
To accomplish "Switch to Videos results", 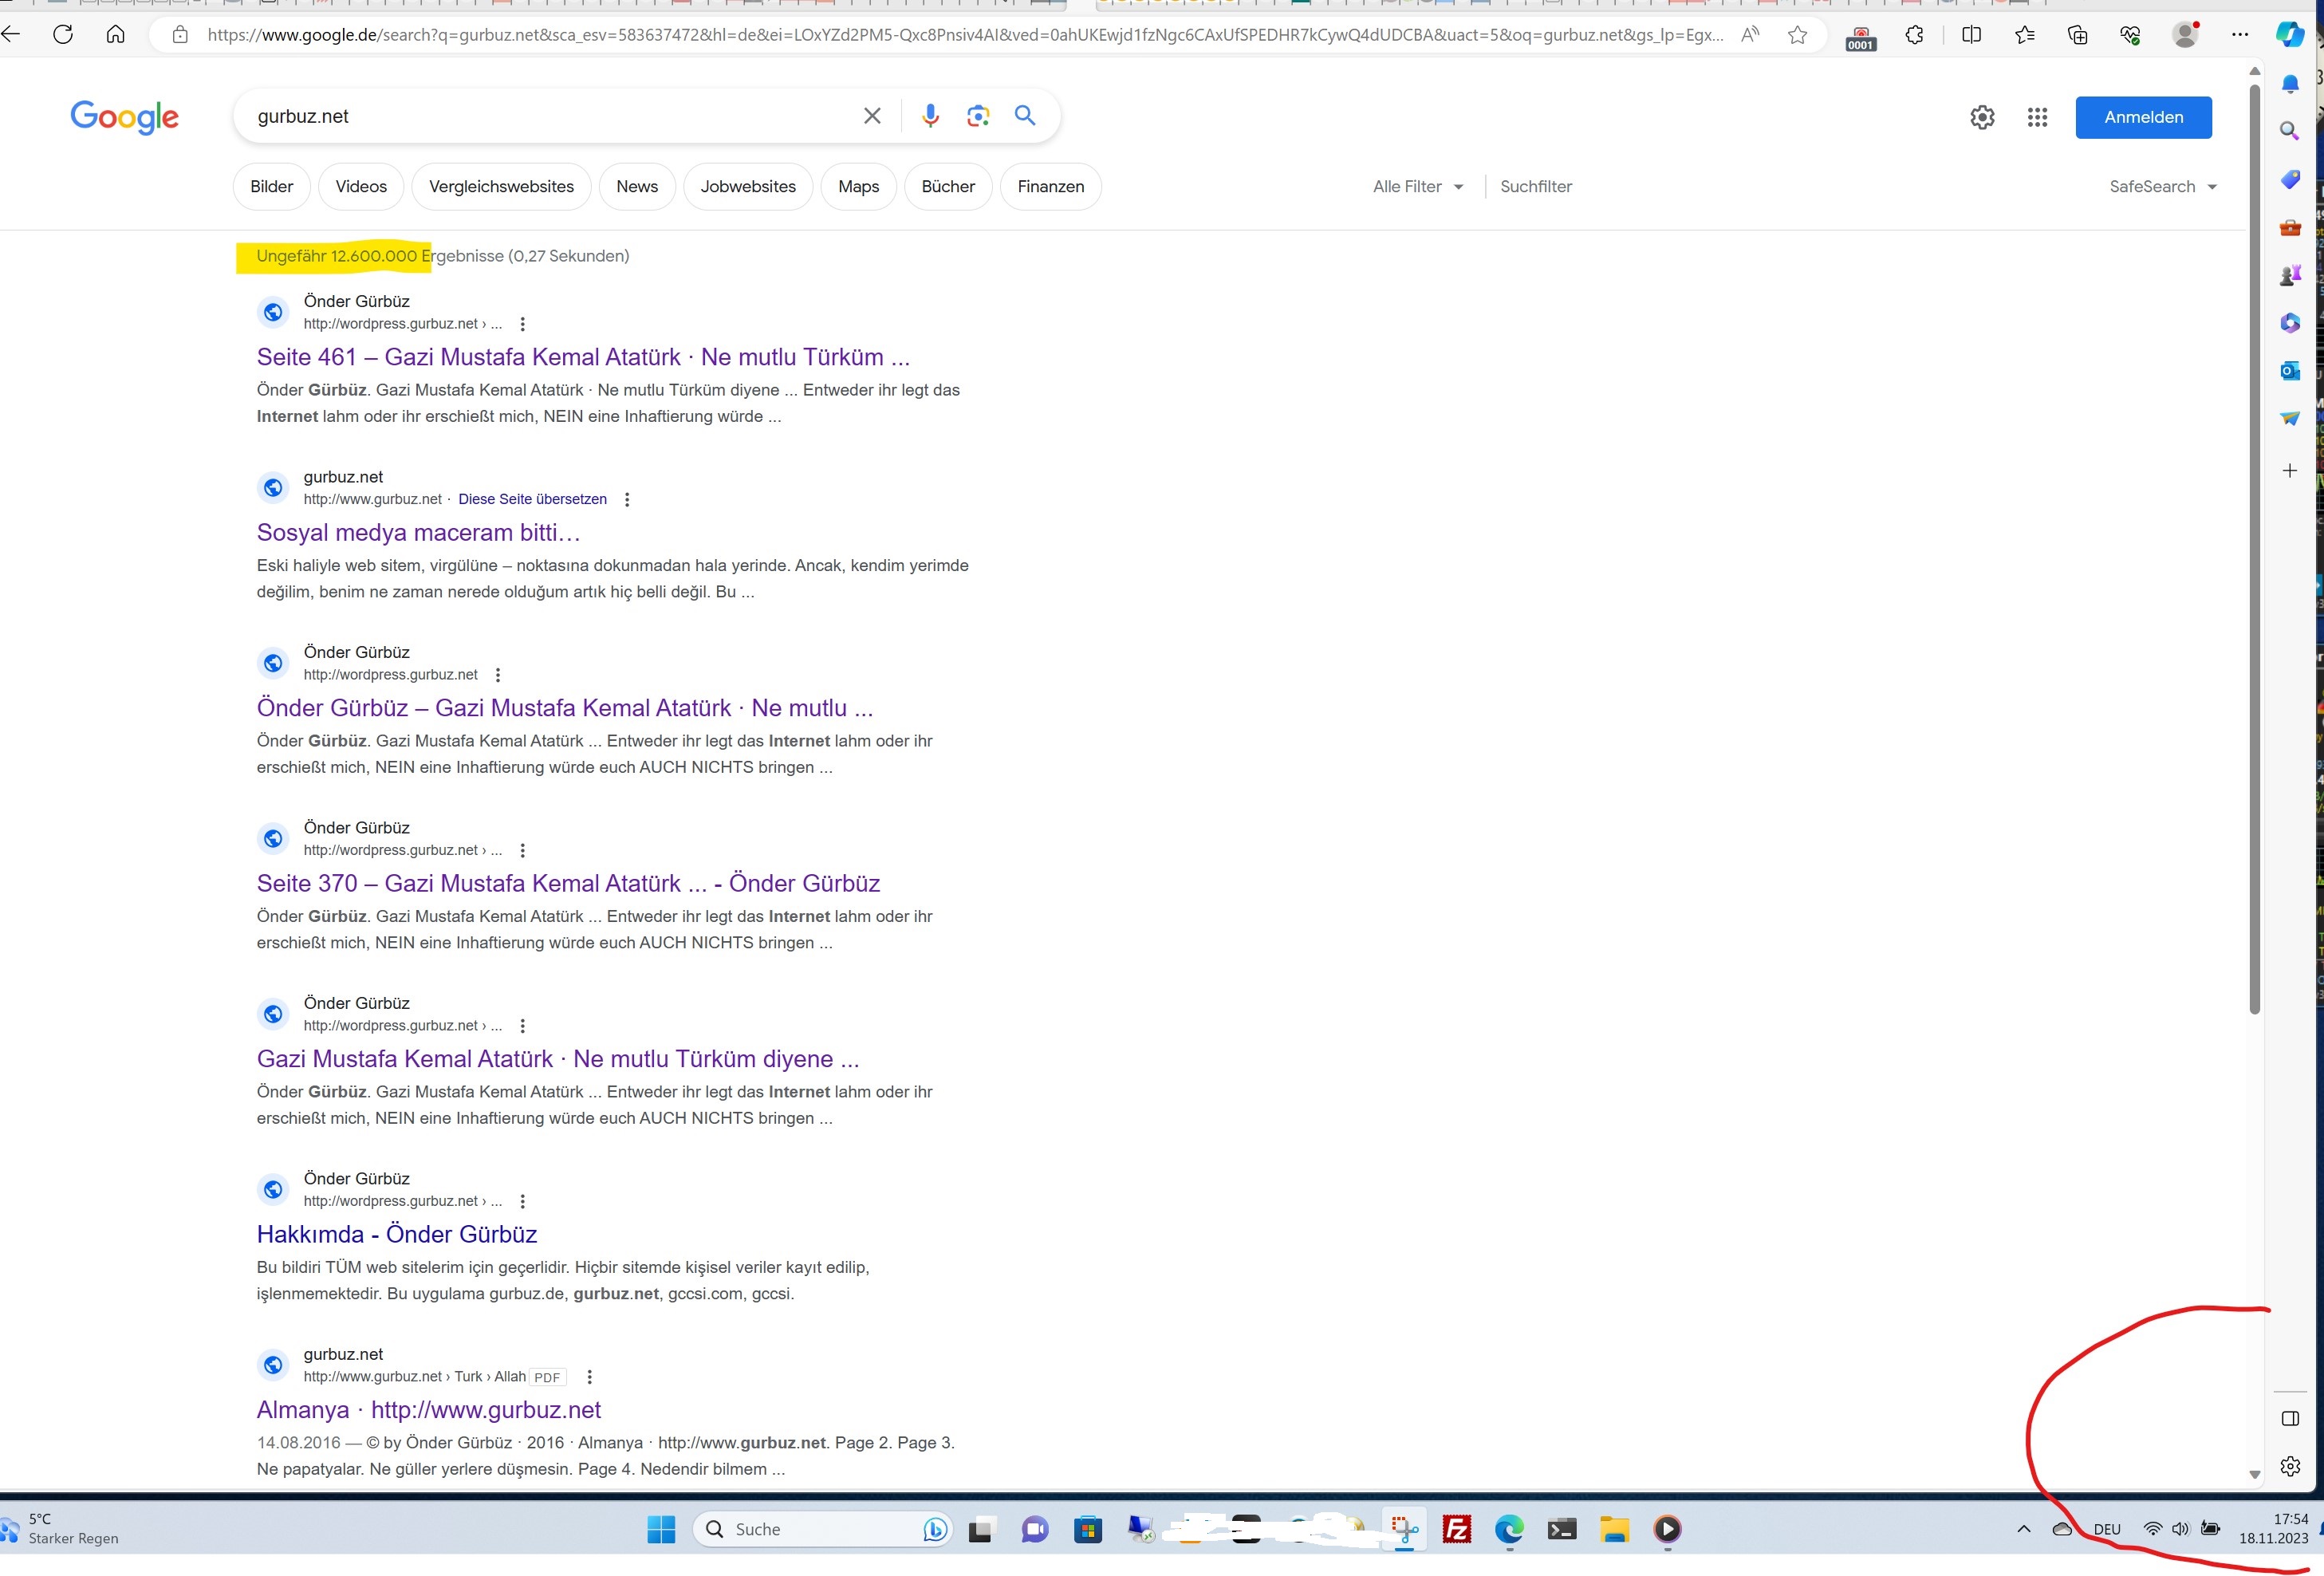I will [x=361, y=187].
